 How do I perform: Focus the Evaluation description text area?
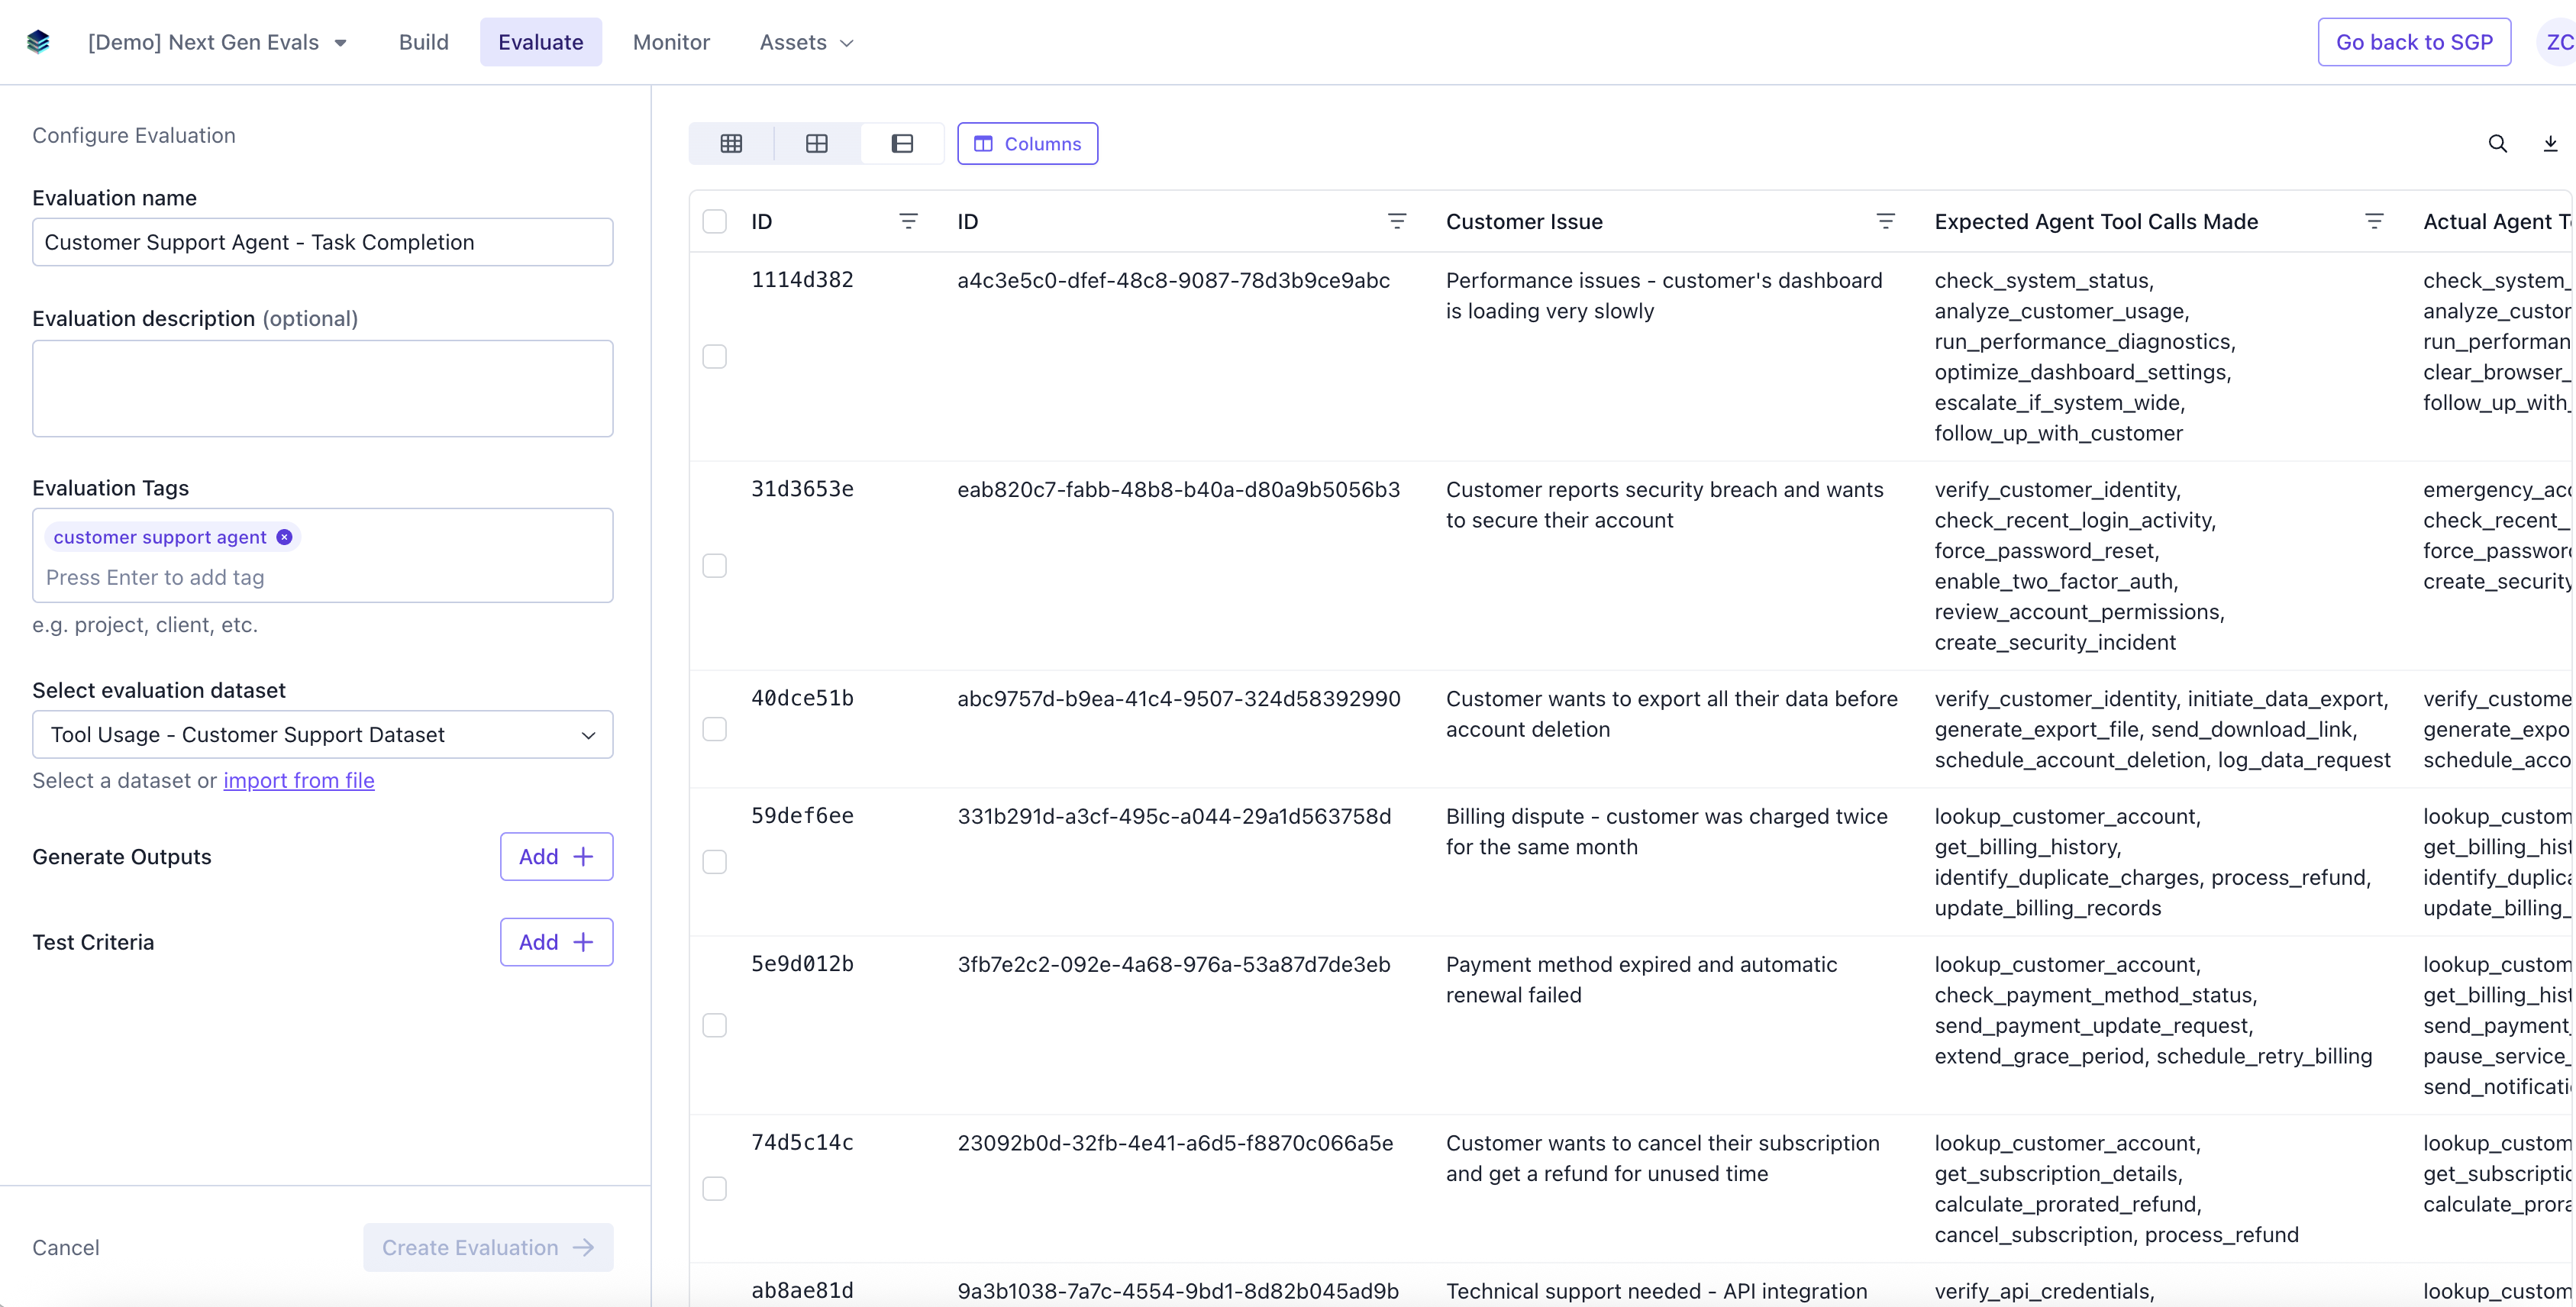coord(322,388)
